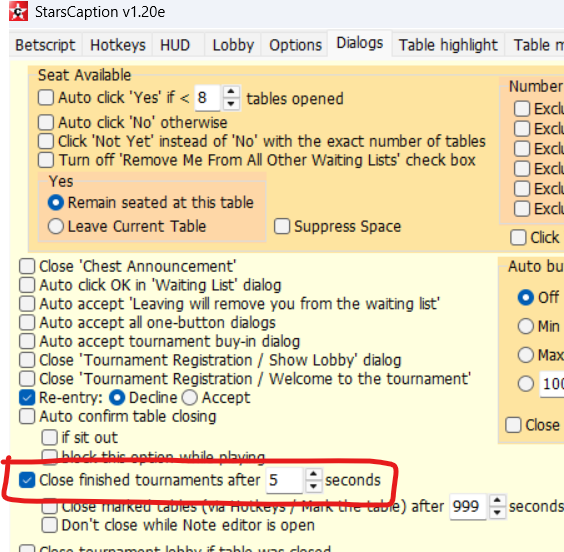Check the 'if sit out' sub-option

coord(50,437)
